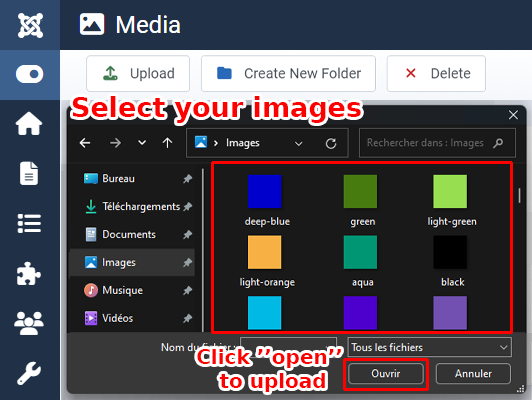
Task: Click the pin icon next to Musique
Action: [188, 290]
